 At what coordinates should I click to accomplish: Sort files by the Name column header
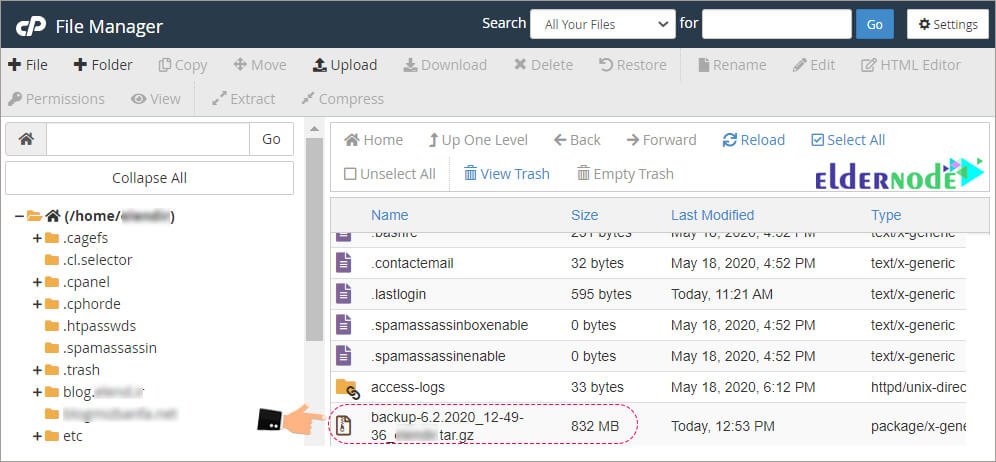389,215
